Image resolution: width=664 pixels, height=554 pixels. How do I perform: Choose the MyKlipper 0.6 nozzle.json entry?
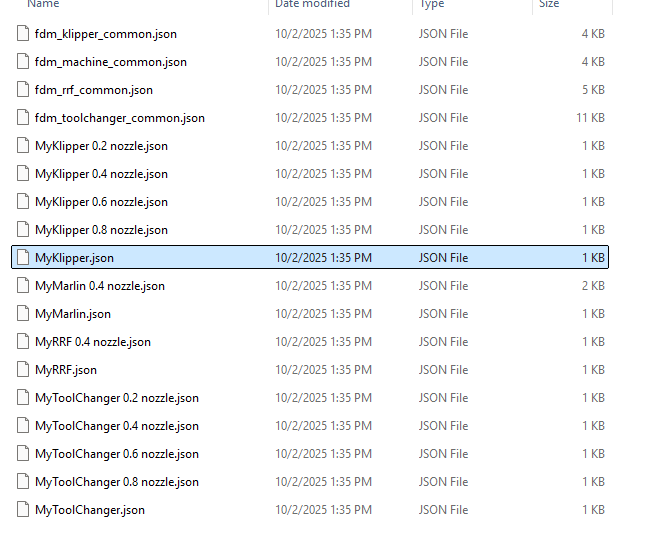coord(101,202)
